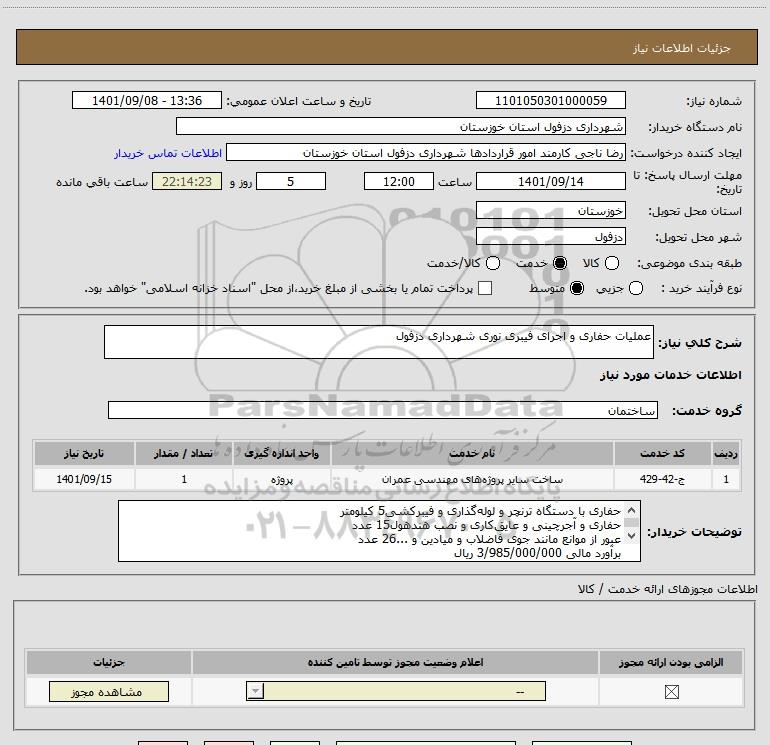
Task: Click the remaining time counter 22:14:23
Action: [187, 181]
